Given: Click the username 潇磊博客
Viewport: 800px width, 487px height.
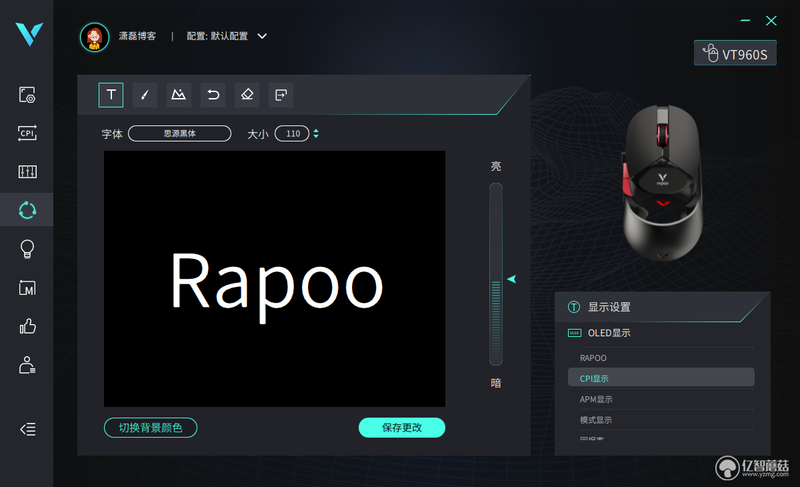Looking at the screenshot, I should 137,36.
